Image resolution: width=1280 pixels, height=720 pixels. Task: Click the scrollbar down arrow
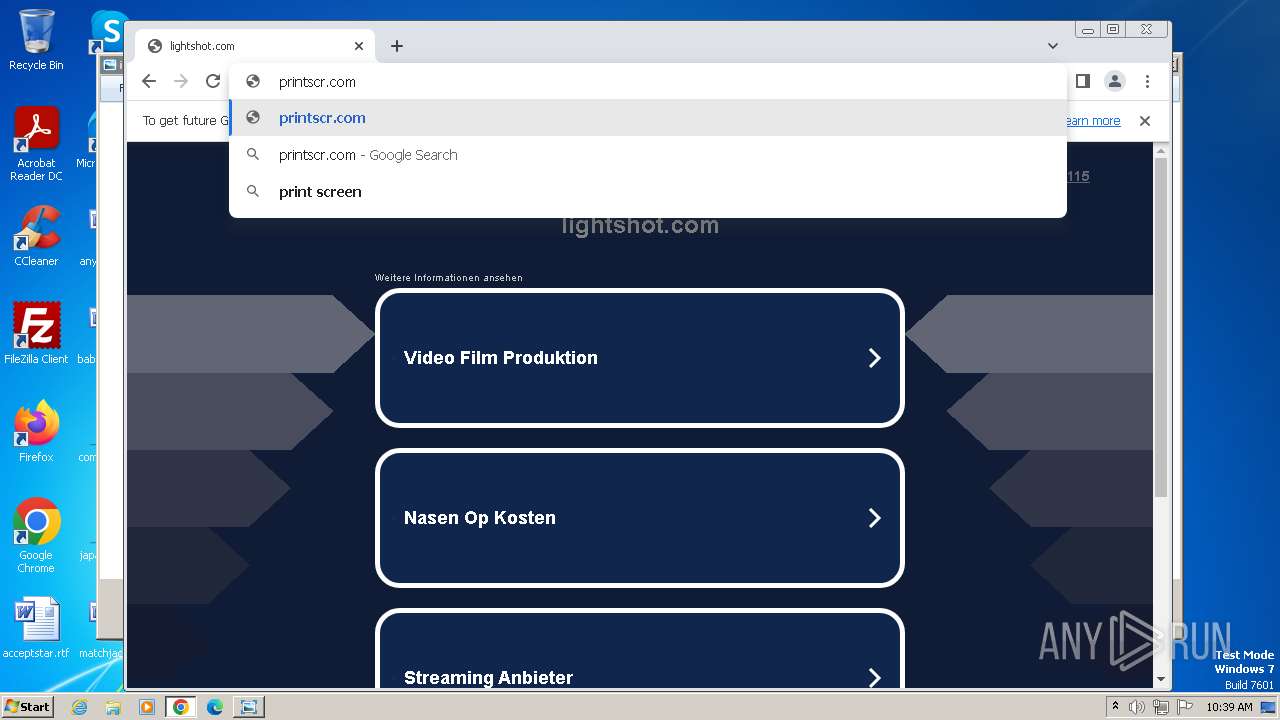1161,679
